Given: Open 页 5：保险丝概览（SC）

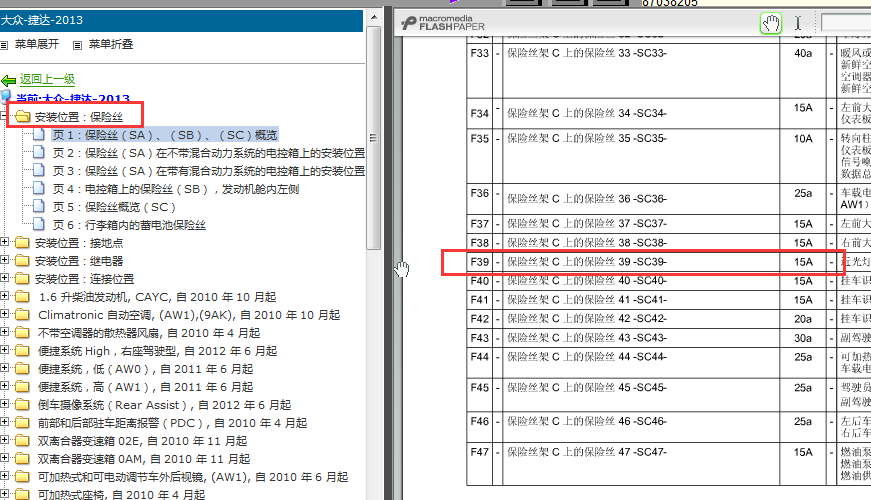Looking at the screenshot, I should 114,207.
